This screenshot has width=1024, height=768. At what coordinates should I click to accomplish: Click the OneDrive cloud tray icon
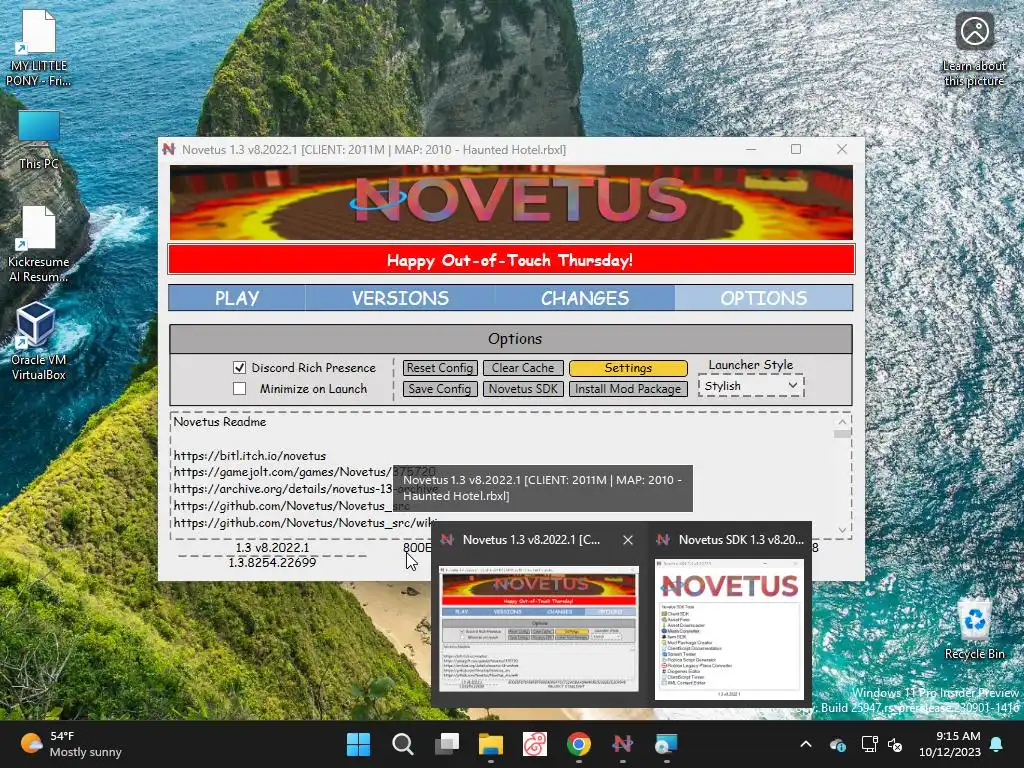pos(837,744)
